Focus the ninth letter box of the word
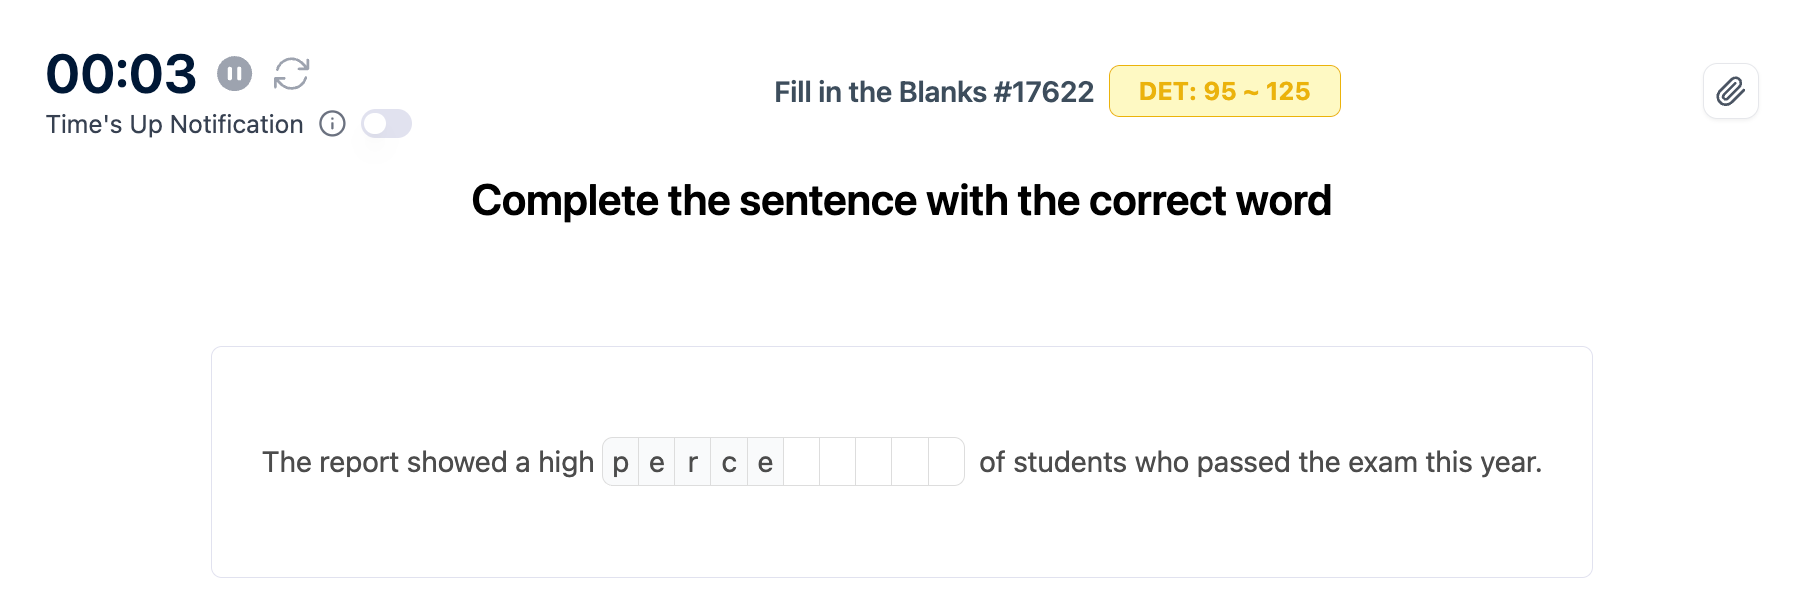 tap(909, 462)
